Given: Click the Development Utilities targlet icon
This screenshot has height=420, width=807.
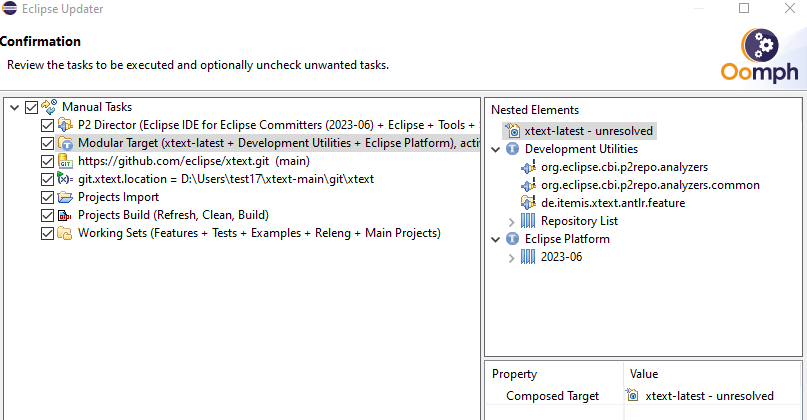Looking at the screenshot, I should (x=513, y=149).
